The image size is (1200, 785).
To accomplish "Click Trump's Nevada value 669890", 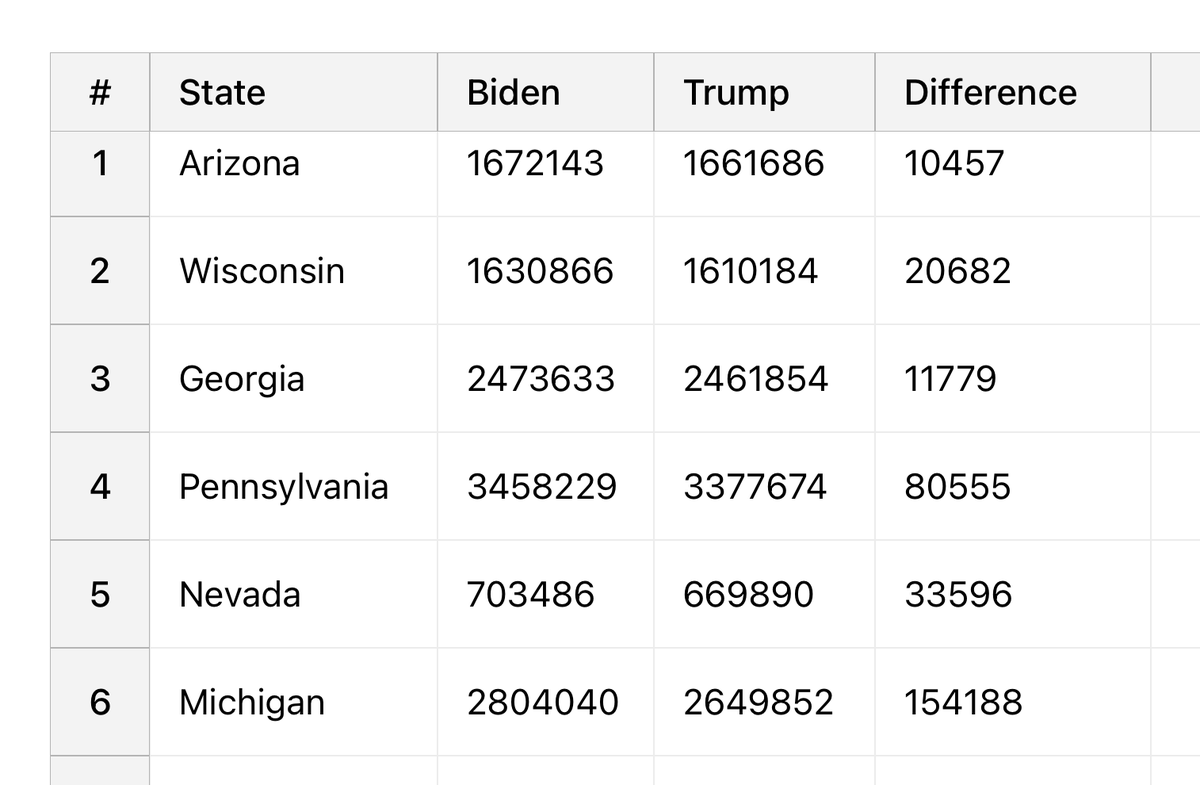I will [x=748, y=595].
